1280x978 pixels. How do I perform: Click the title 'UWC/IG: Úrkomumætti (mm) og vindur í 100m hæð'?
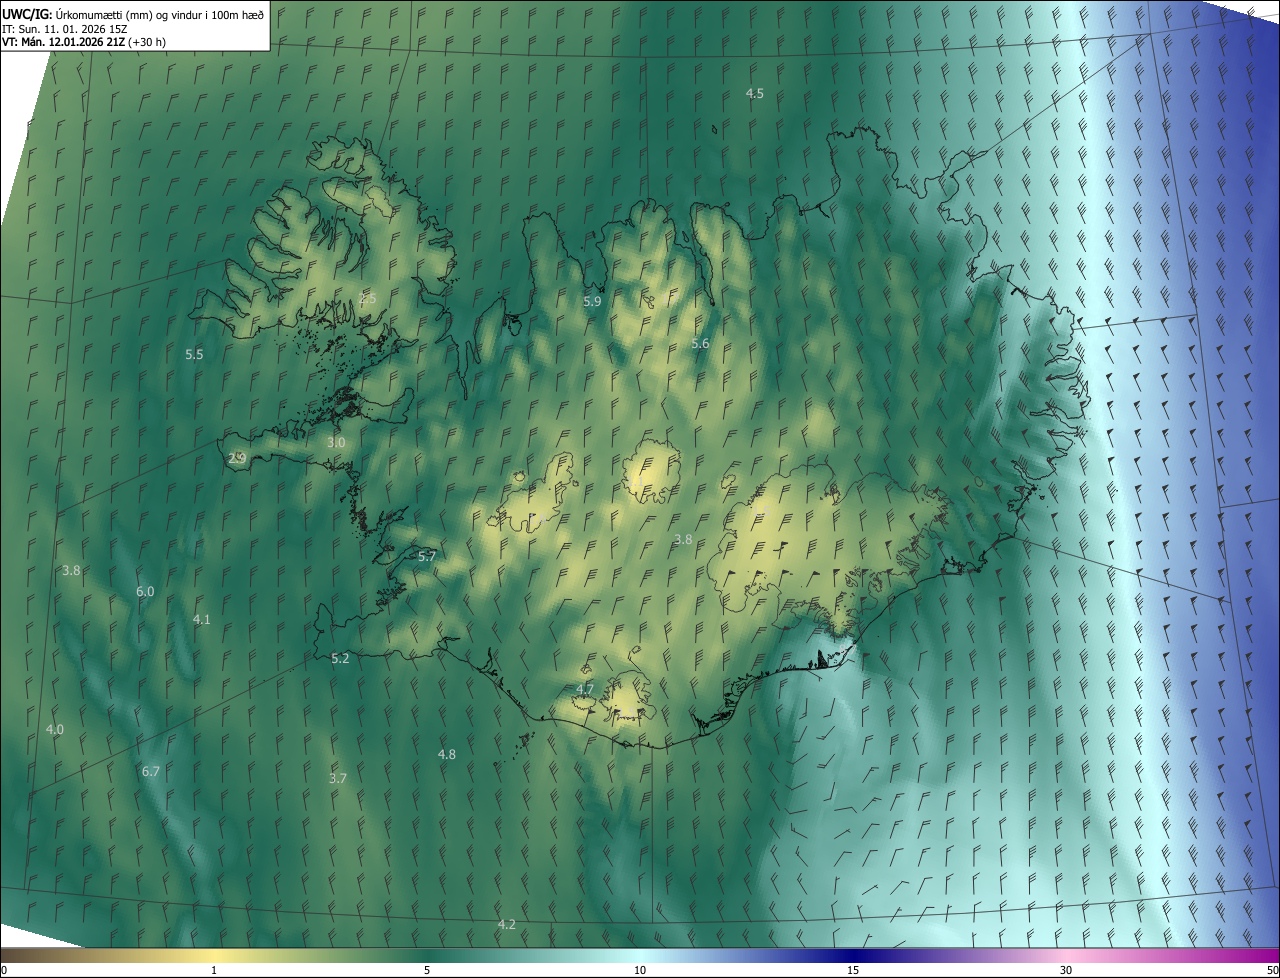tap(133, 13)
